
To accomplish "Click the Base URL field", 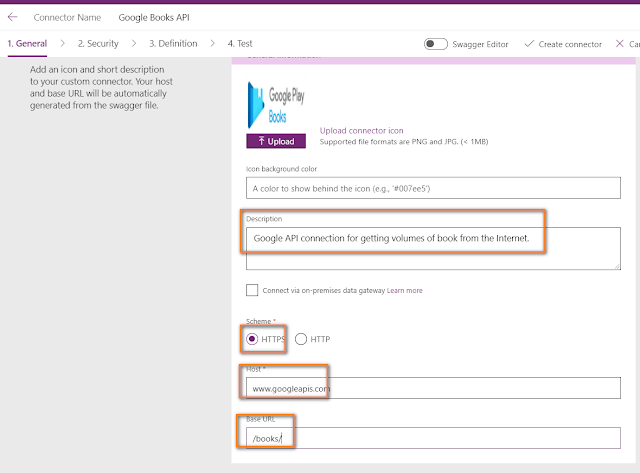I will (433, 438).
